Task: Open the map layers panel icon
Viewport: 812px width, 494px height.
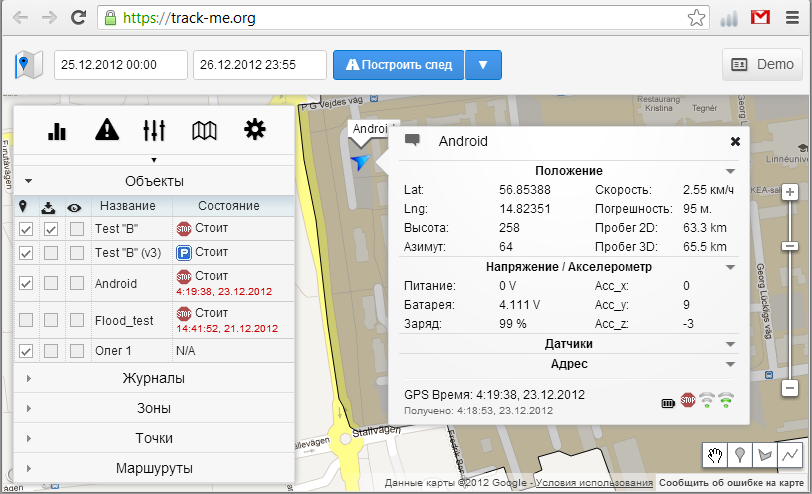Action: pyautogui.click(x=205, y=130)
